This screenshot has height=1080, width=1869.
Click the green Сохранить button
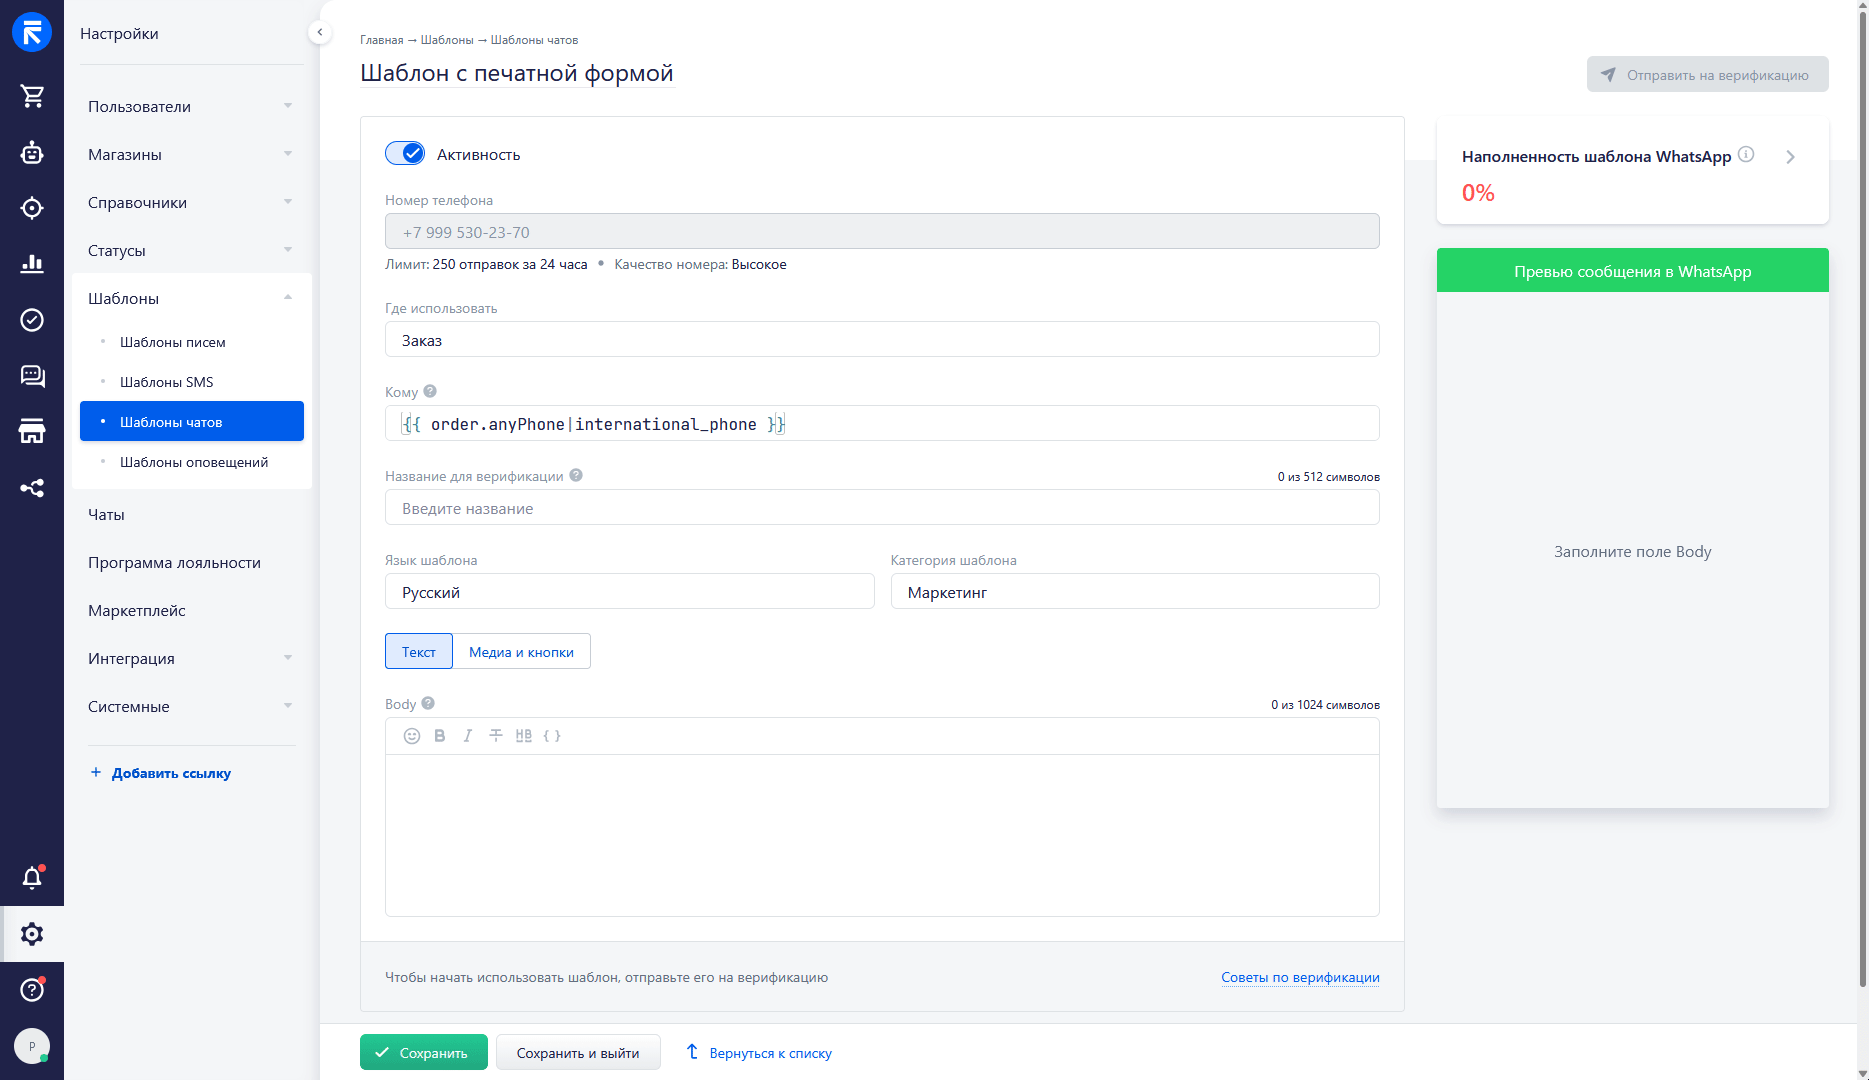(x=423, y=1053)
